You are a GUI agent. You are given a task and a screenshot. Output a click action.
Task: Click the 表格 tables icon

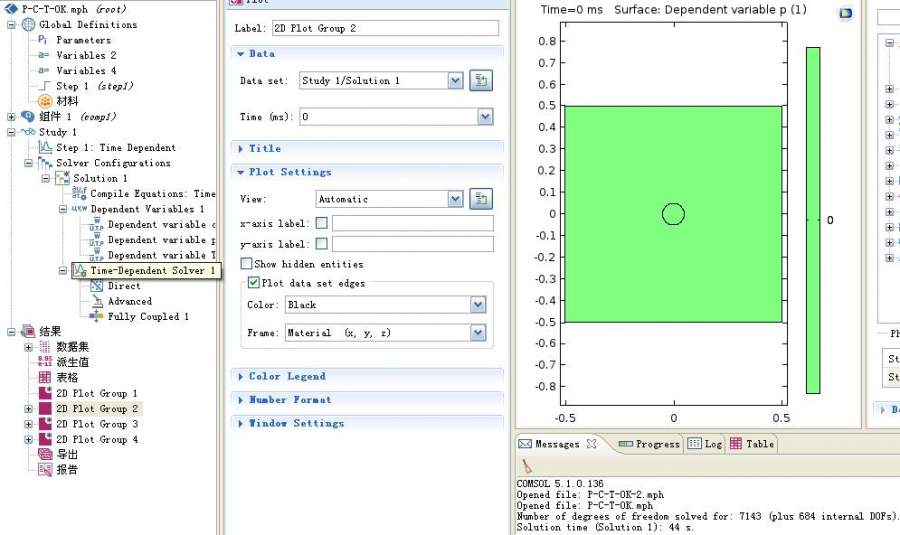pos(45,377)
